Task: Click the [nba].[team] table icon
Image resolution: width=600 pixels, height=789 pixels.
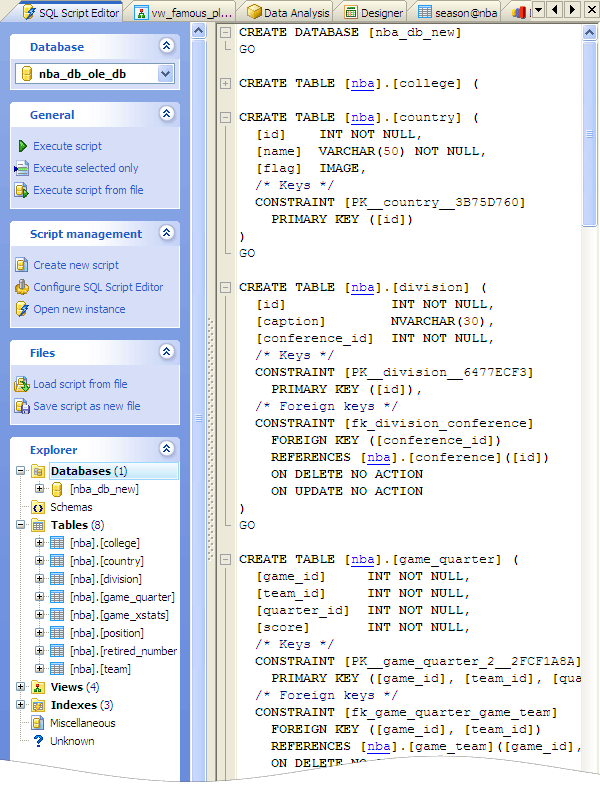Action: click(57, 669)
